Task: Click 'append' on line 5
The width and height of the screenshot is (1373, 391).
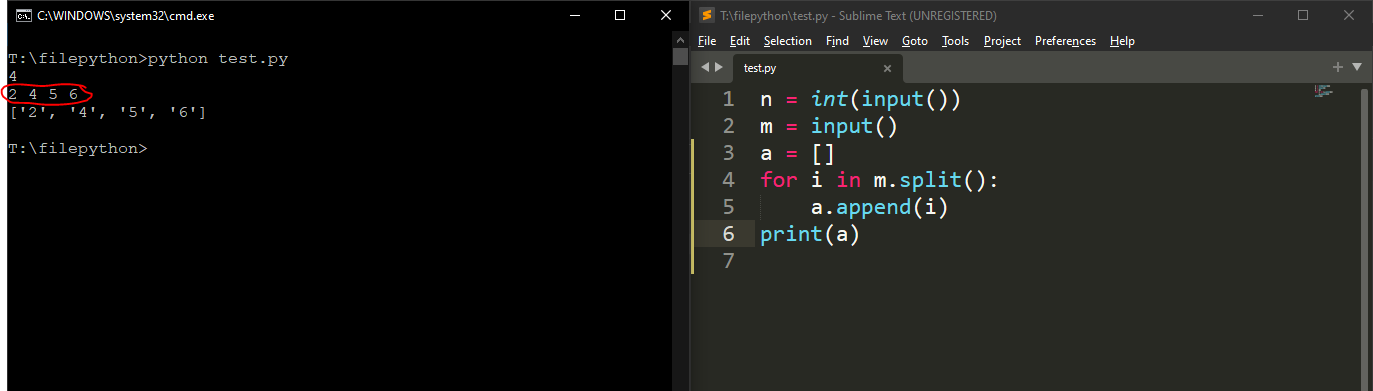Action: click(x=874, y=207)
